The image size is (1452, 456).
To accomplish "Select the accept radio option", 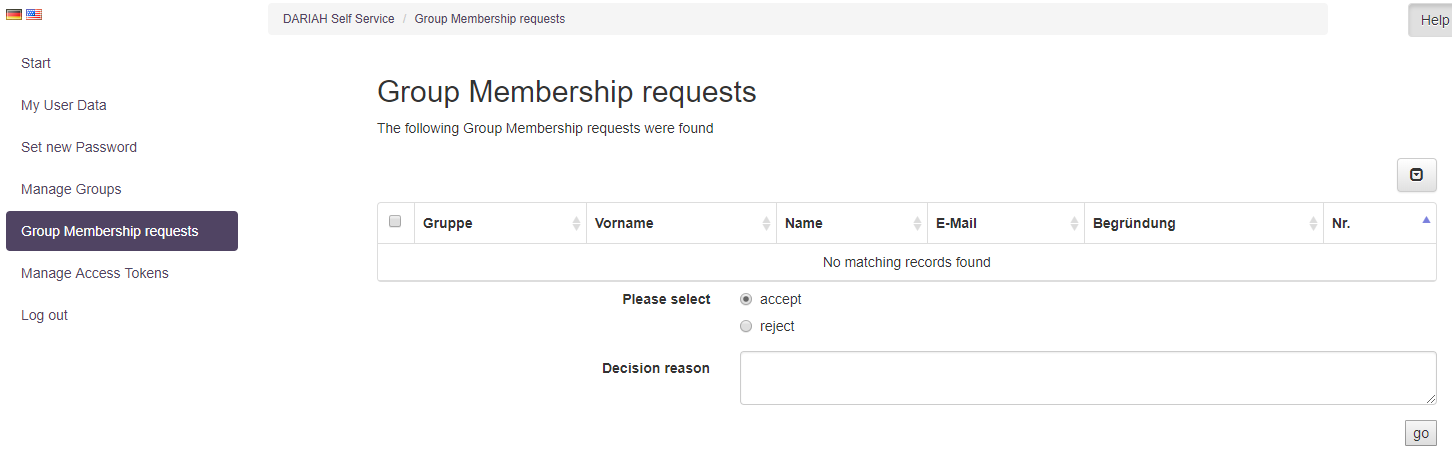I will coord(746,299).
